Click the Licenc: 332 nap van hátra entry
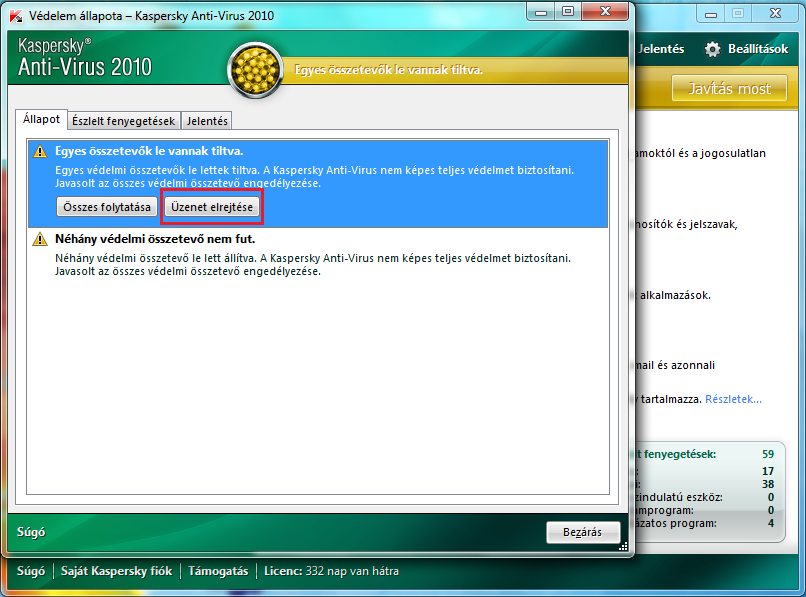 [331, 571]
